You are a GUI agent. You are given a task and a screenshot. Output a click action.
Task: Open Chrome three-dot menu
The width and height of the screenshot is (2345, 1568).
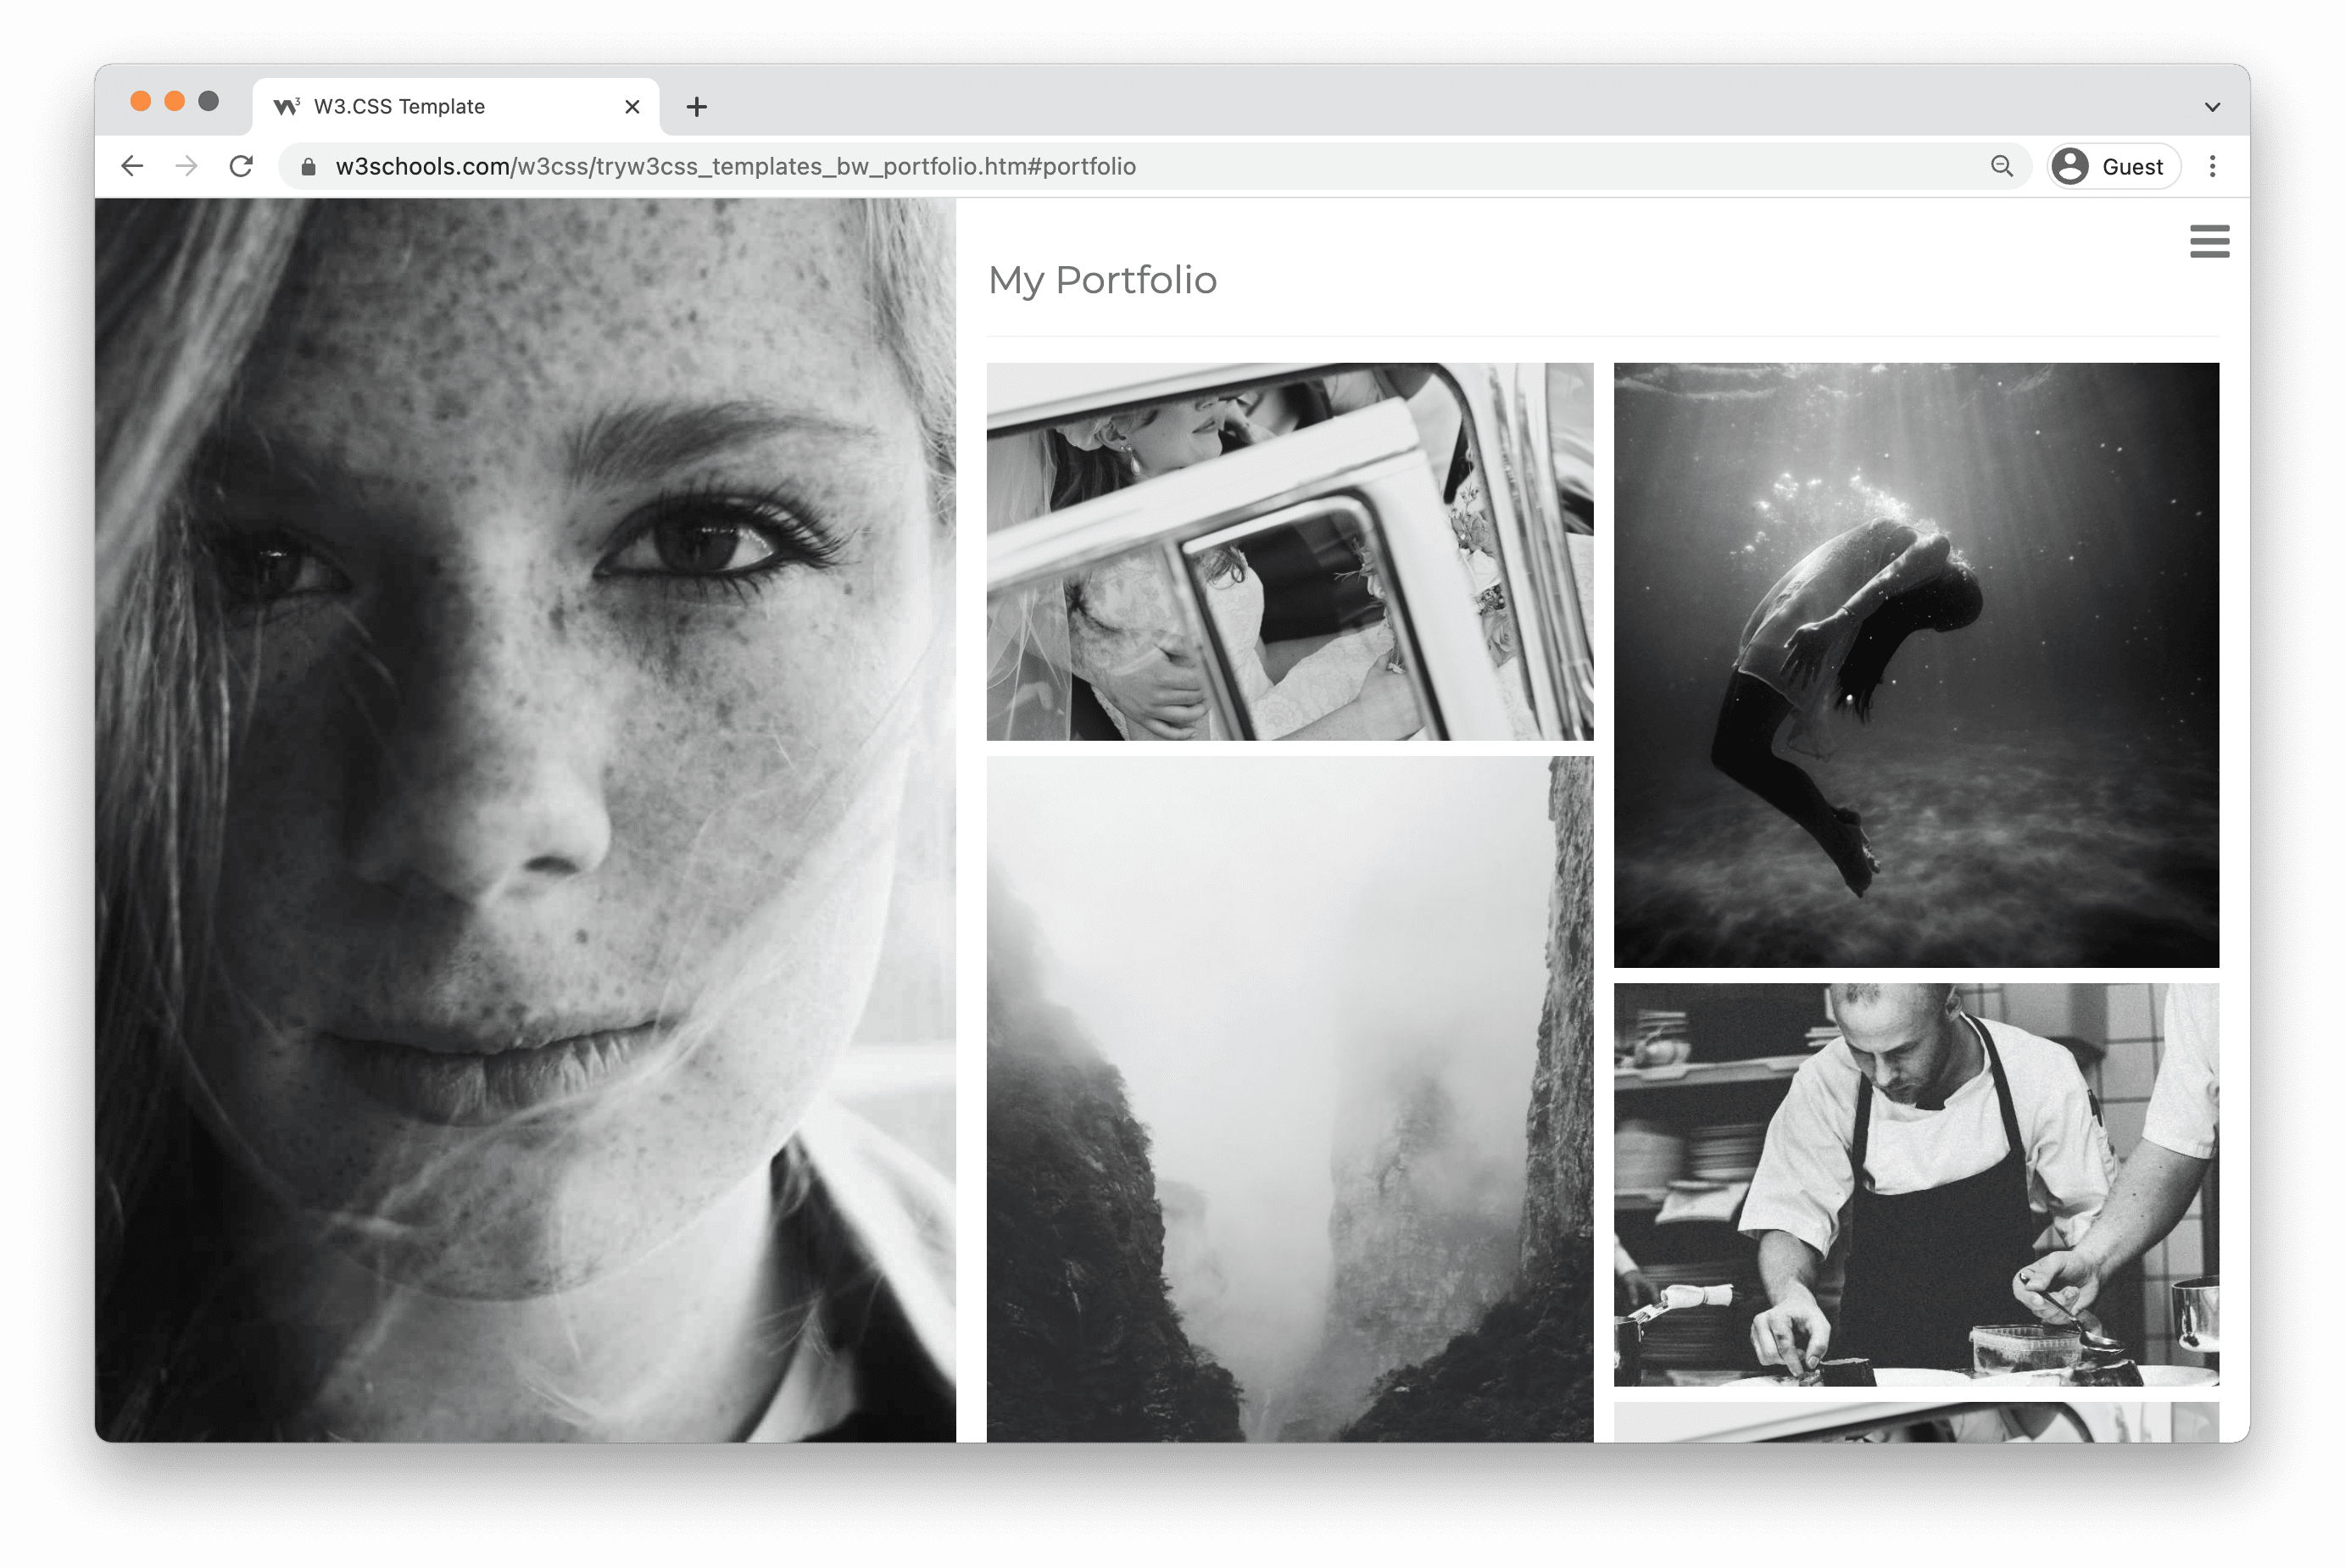pos(2212,166)
